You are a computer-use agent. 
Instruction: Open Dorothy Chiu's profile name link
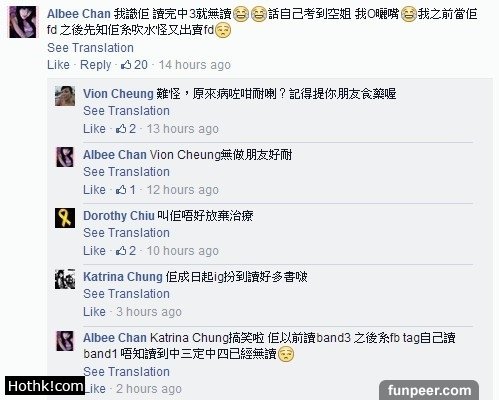[119, 216]
